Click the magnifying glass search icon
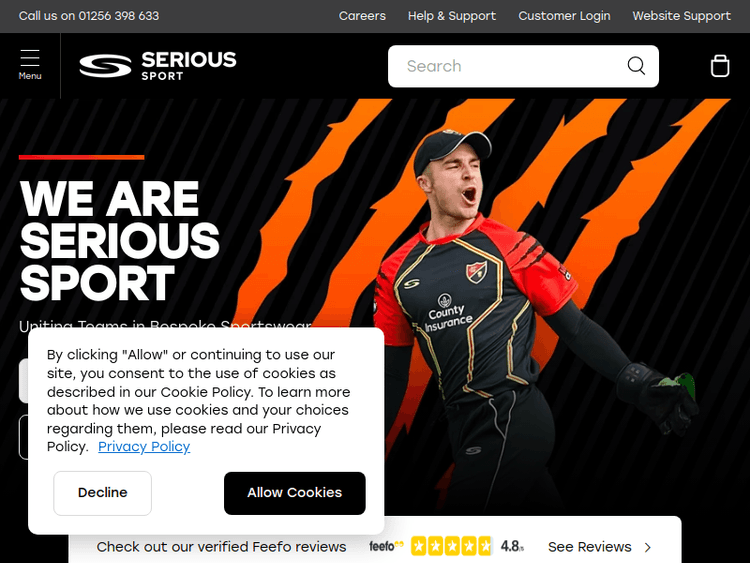The height and width of the screenshot is (563, 750). (x=636, y=66)
